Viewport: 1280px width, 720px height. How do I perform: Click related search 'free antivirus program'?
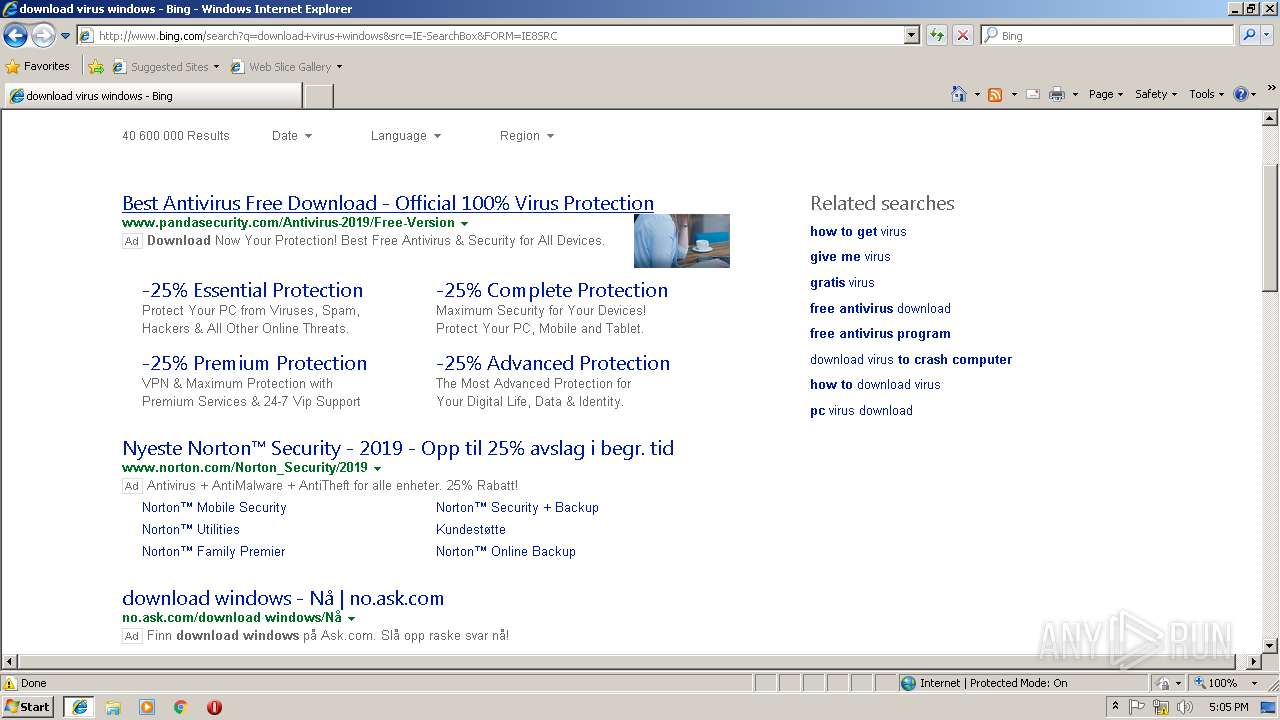tap(880, 333)
